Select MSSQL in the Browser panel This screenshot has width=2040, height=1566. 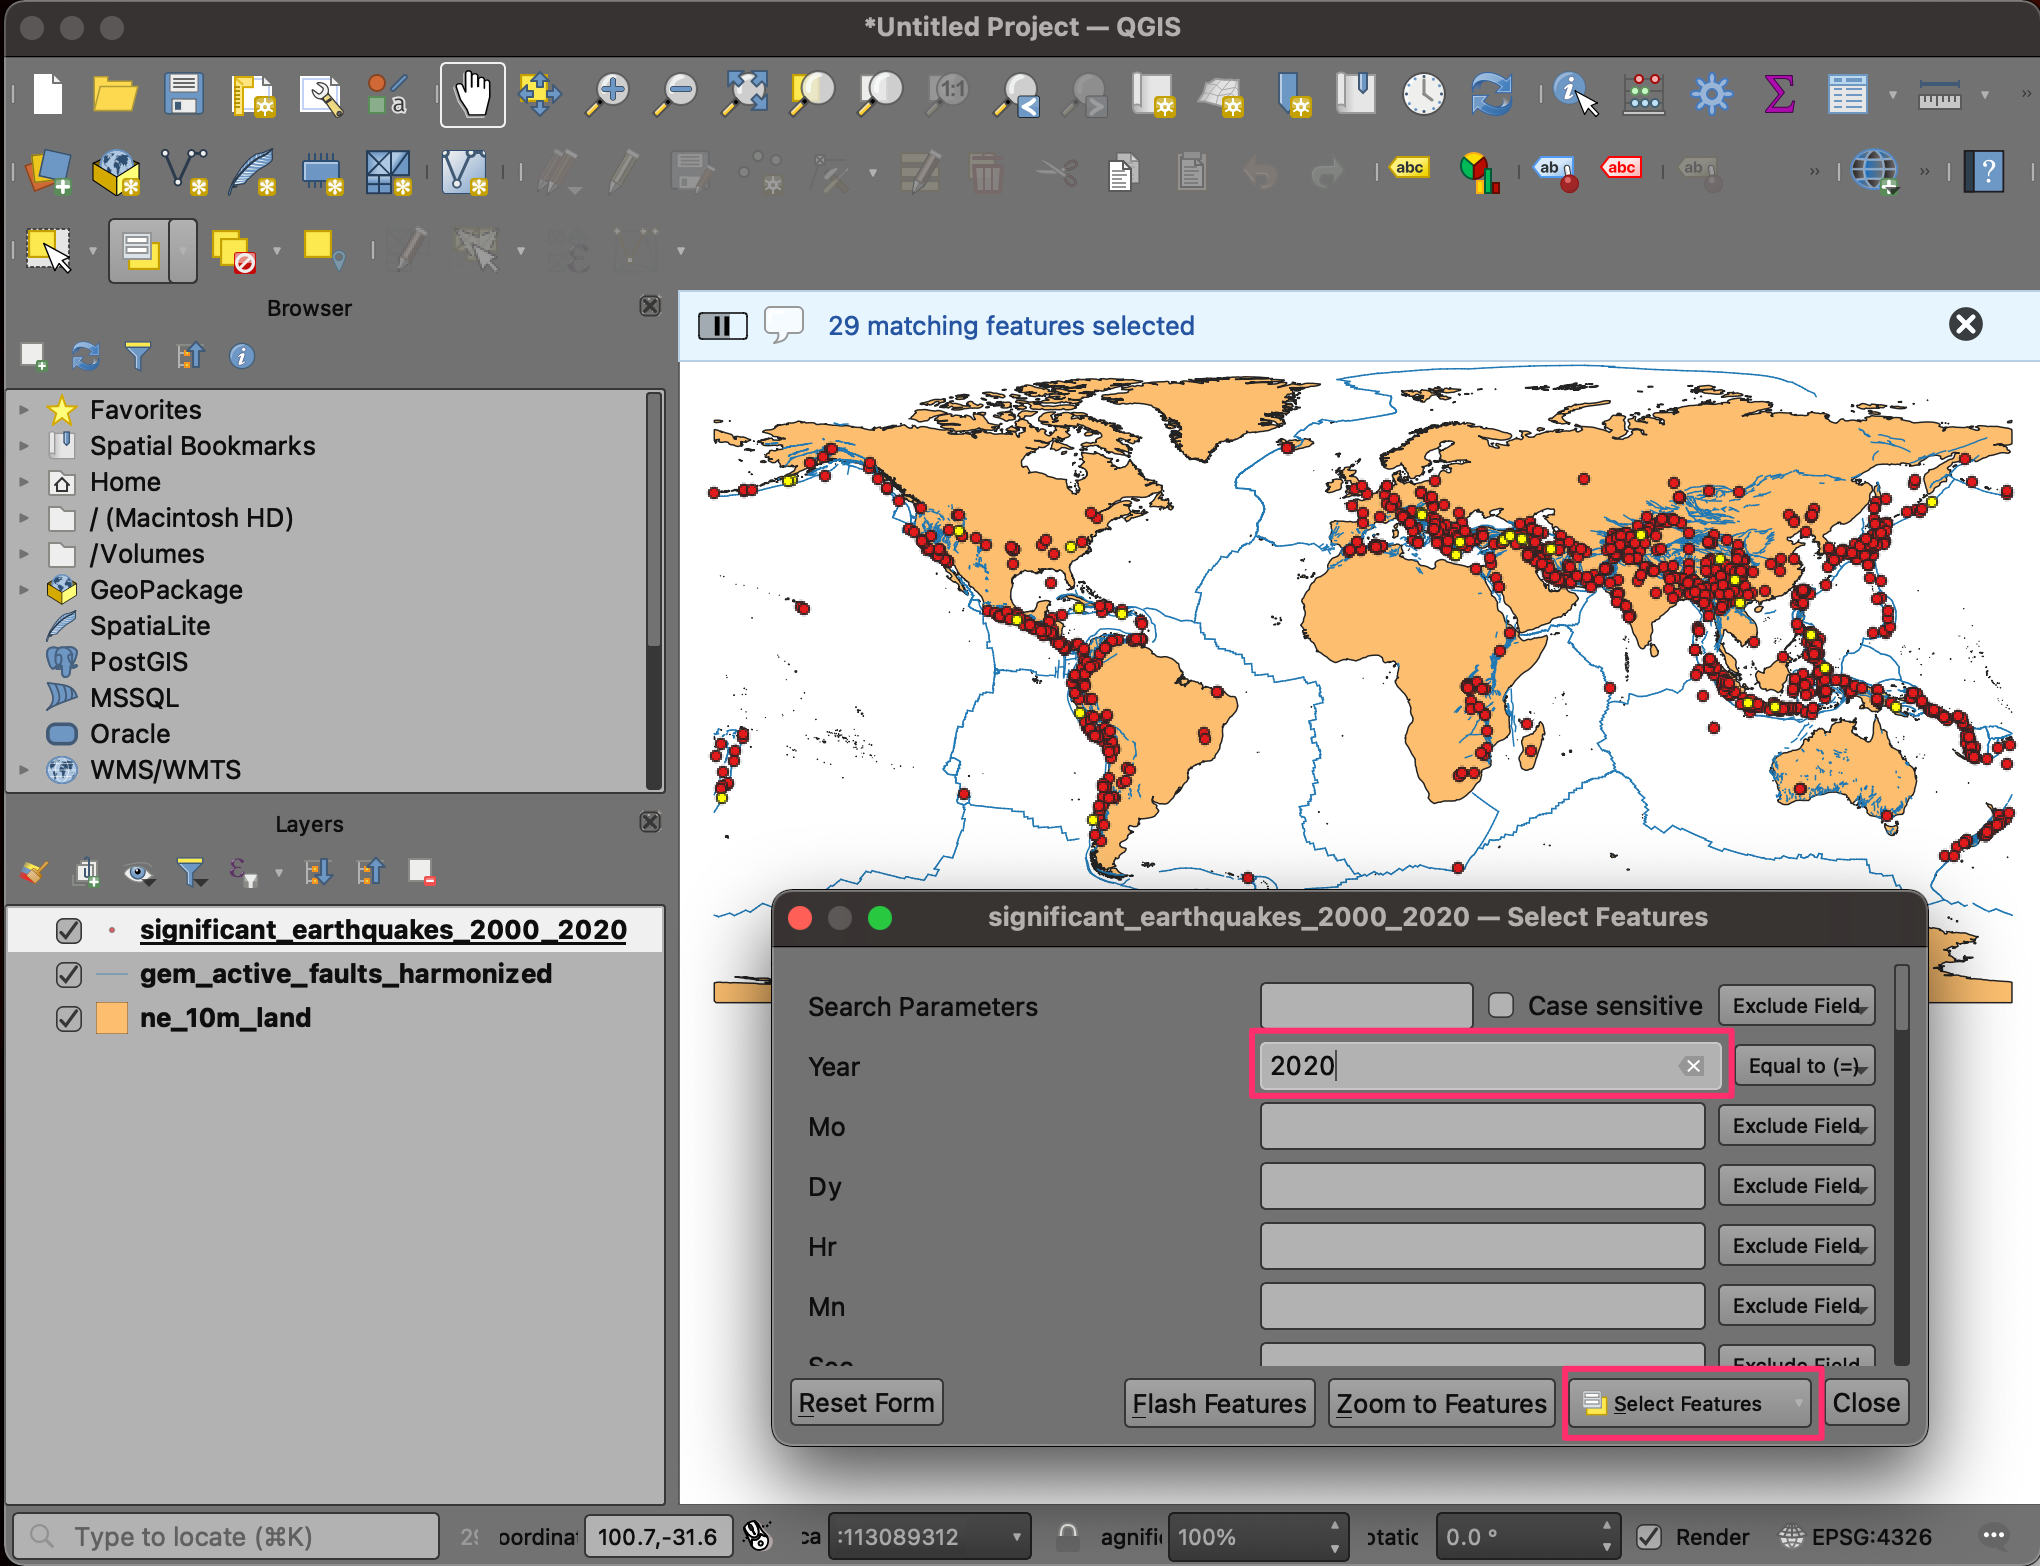[134, 698]
